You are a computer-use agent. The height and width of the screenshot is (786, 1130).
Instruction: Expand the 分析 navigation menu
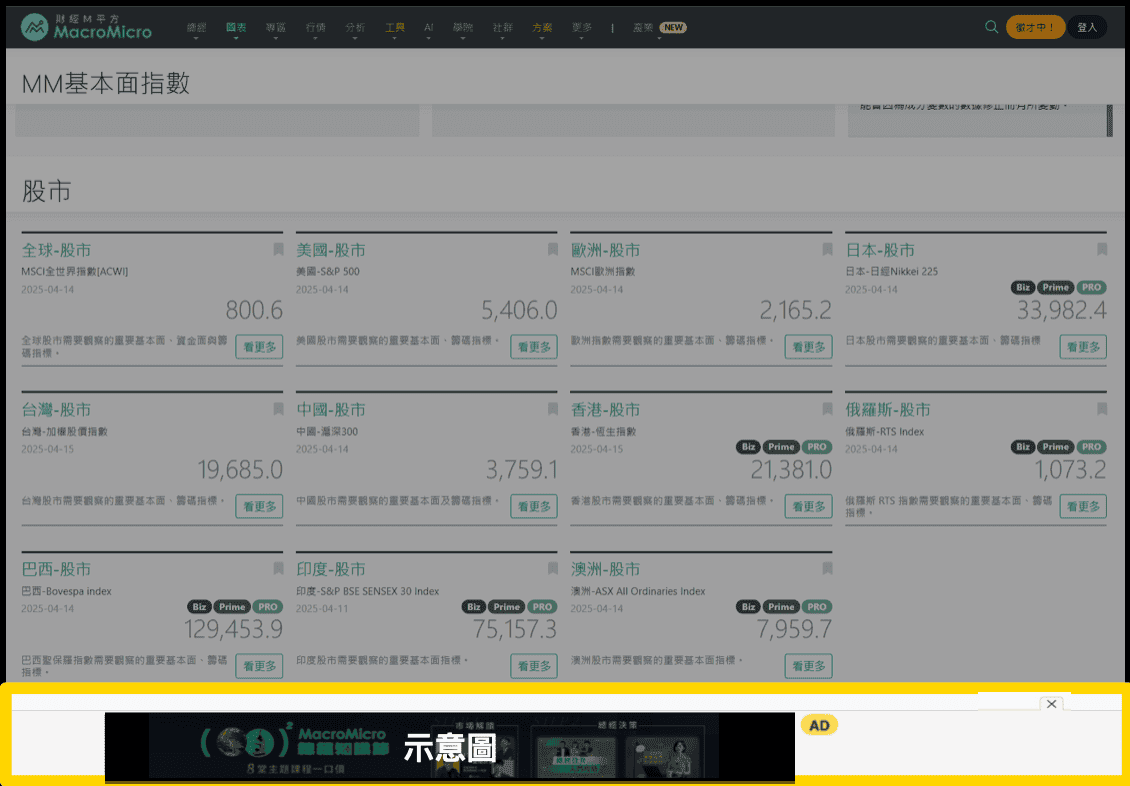tap(355, 27)
